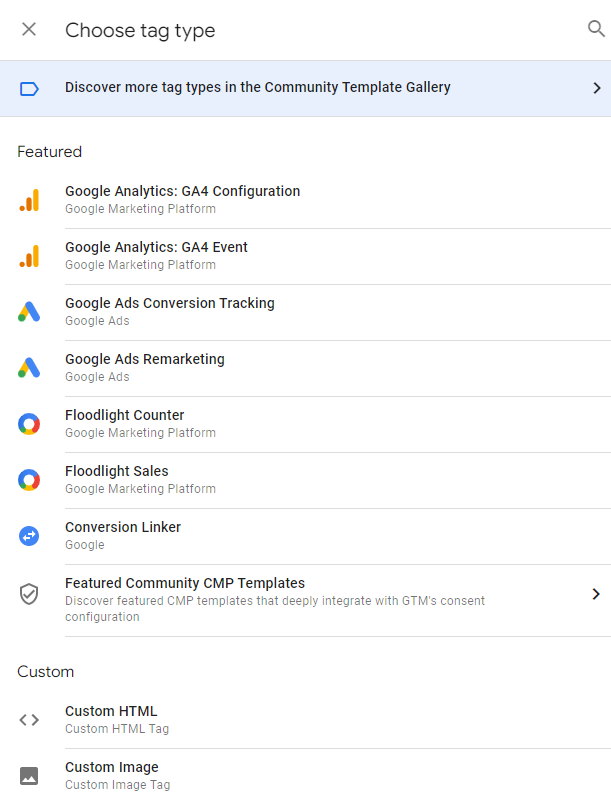The width and height of the screenshot is (611, 803).
Task: Click the Floodlight Sales ring icon
Action: point(29,480)
